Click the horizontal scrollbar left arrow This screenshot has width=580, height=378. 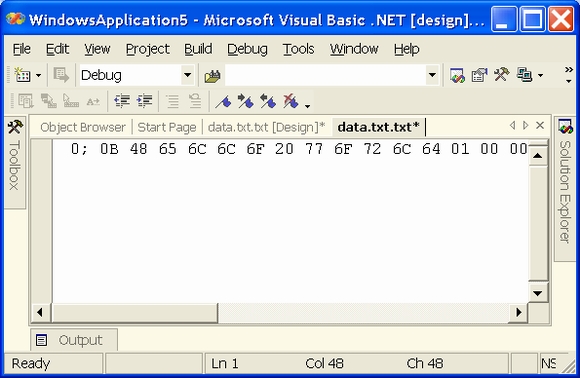[40, 313]
